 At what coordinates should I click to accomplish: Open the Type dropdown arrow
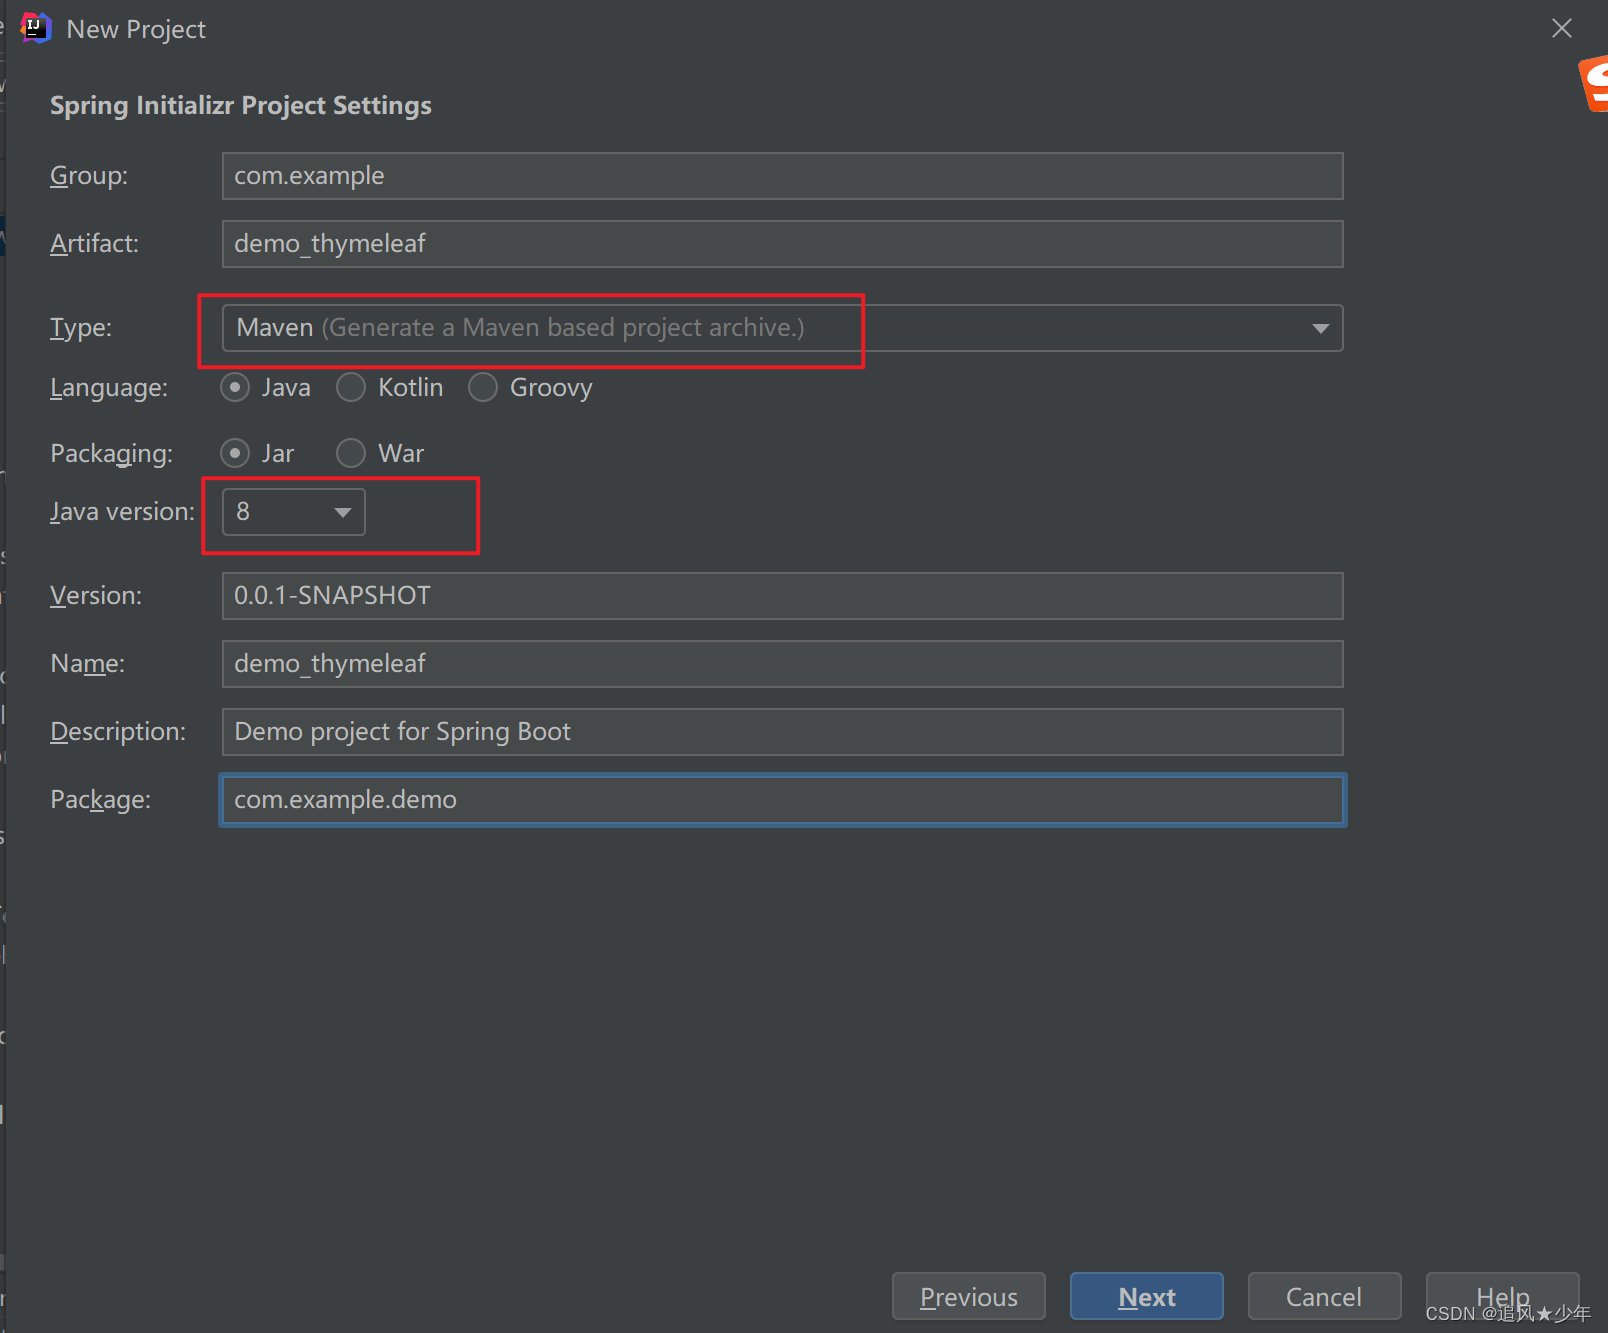pyautogui.click(x=1320, y=328)
